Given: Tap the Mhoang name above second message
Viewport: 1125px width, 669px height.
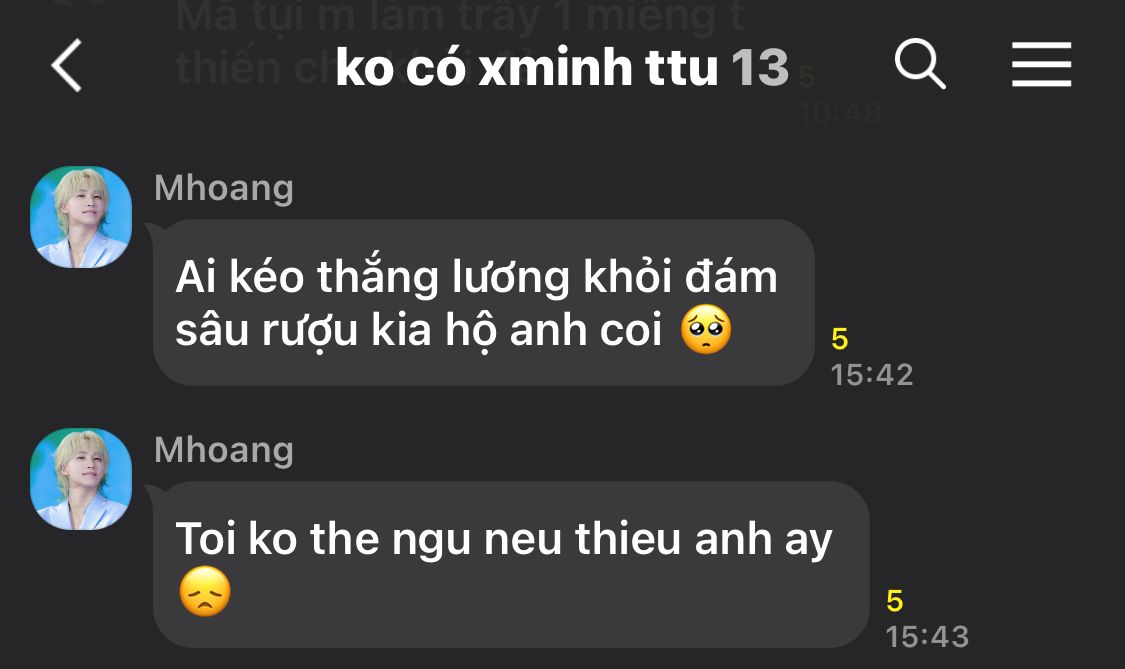Looking at the screenshot, I should pos(224,450).
